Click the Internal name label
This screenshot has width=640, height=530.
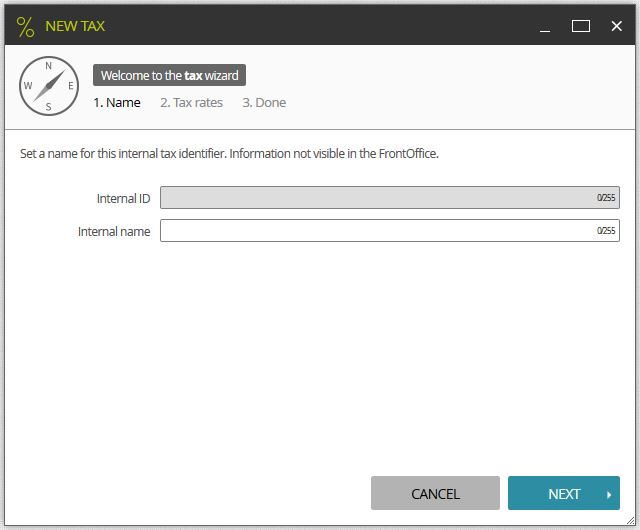click(114, 232)
